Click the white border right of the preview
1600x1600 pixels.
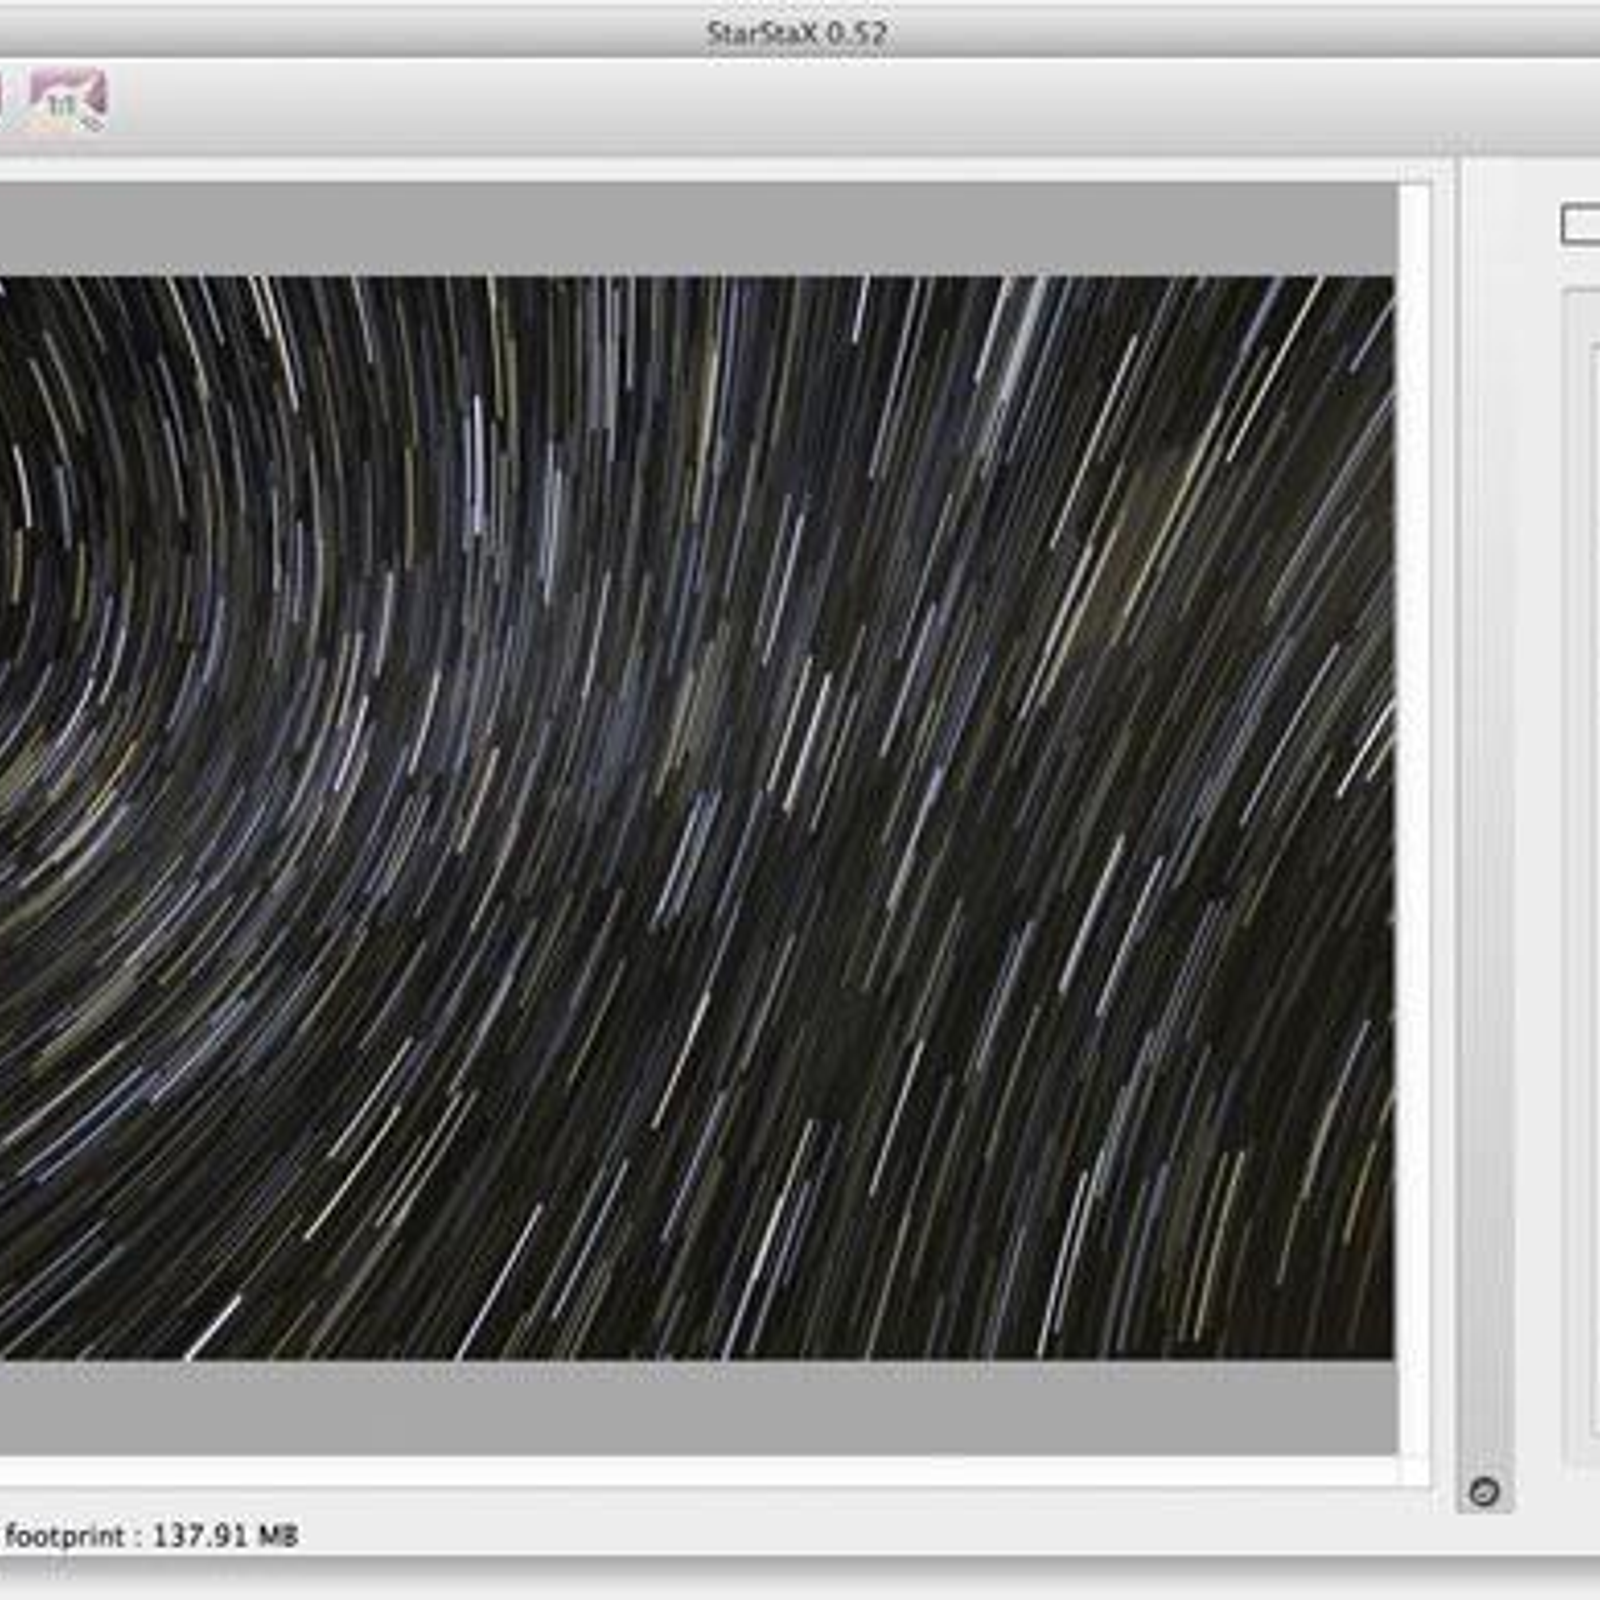pos(1414,800)
